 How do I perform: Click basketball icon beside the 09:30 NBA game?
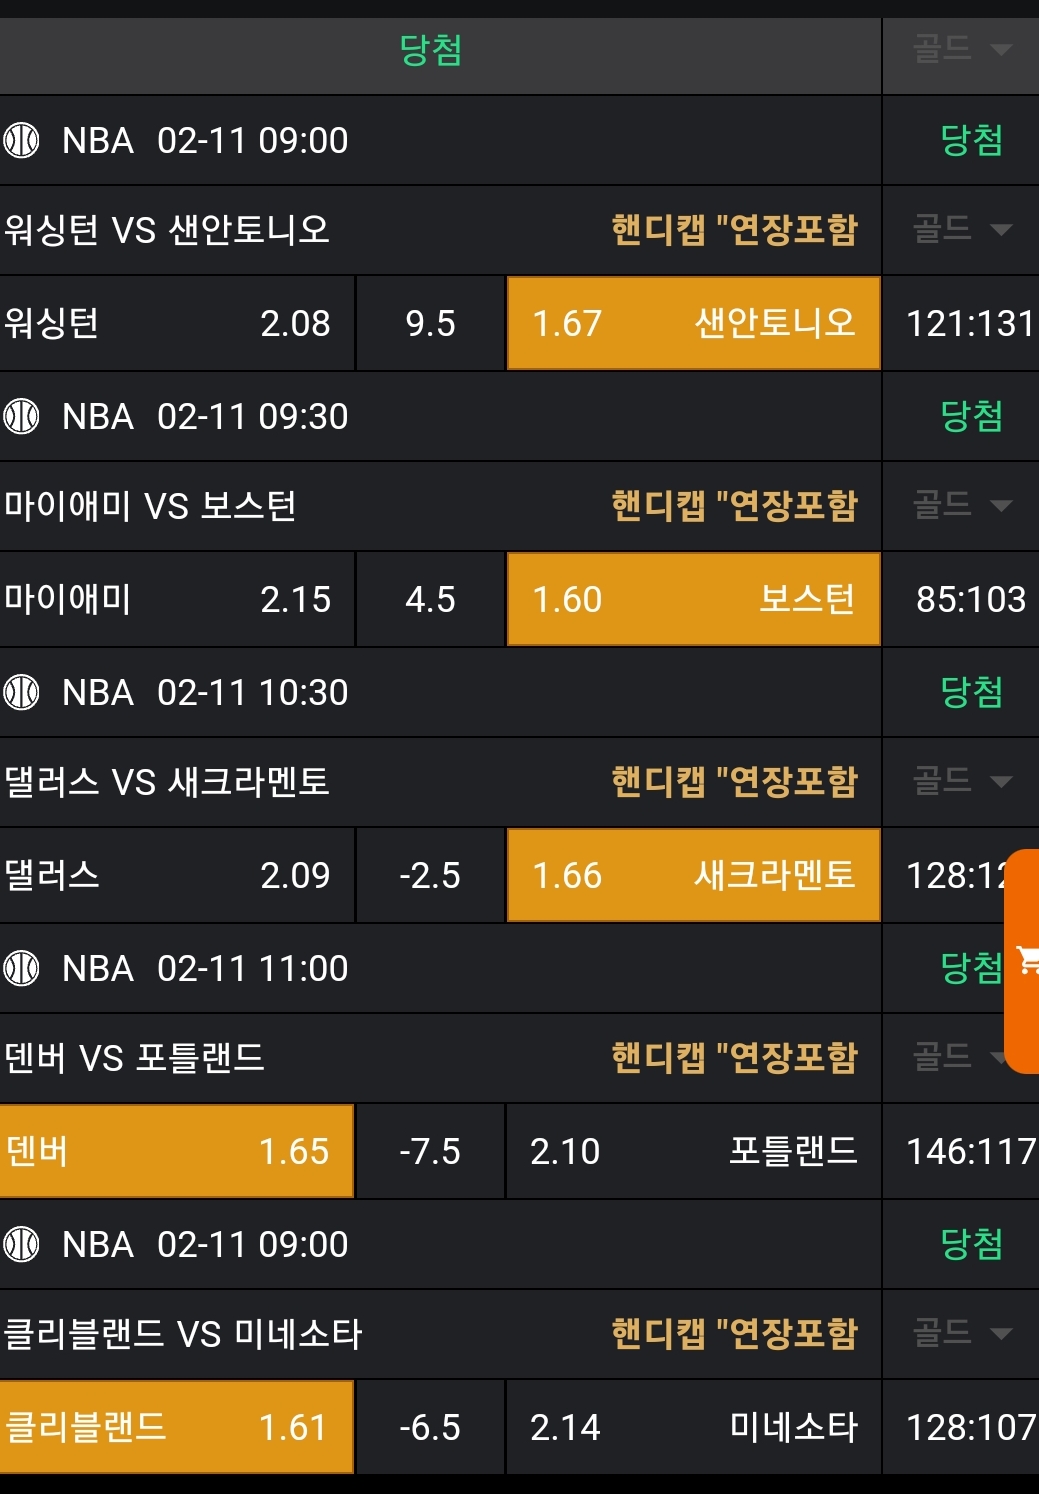coord(21,417)
